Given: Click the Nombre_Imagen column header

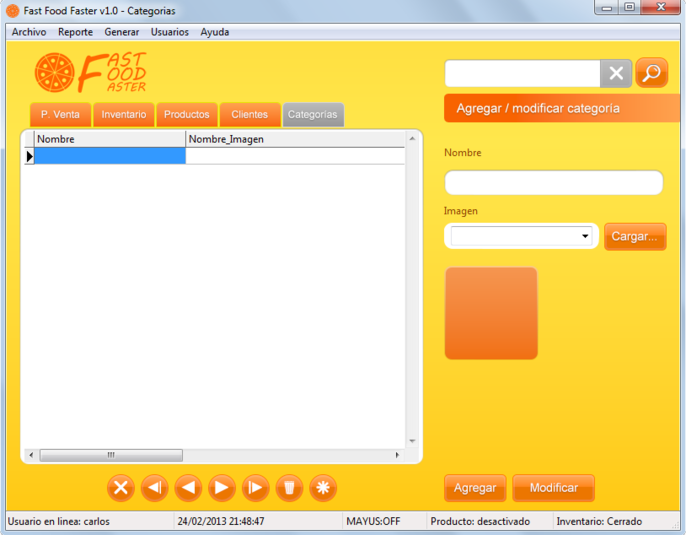Looking at the screenshot, I should point(295,139).
